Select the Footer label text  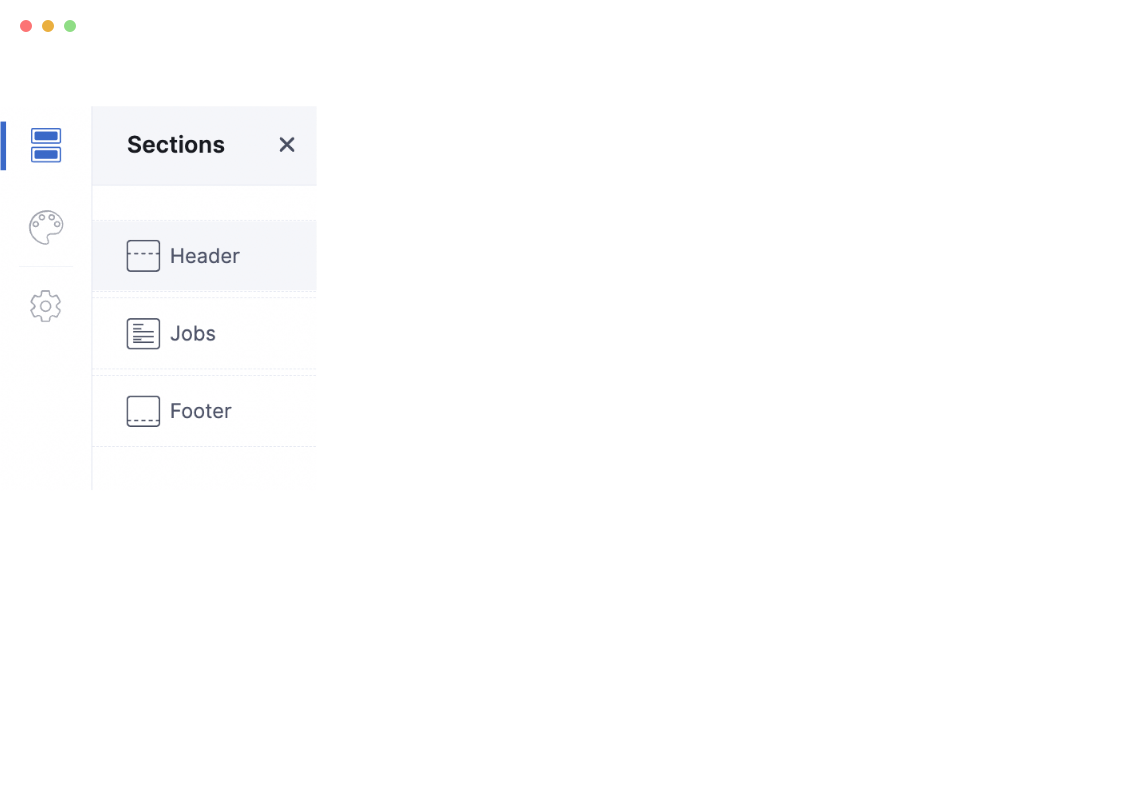point(201,411)
